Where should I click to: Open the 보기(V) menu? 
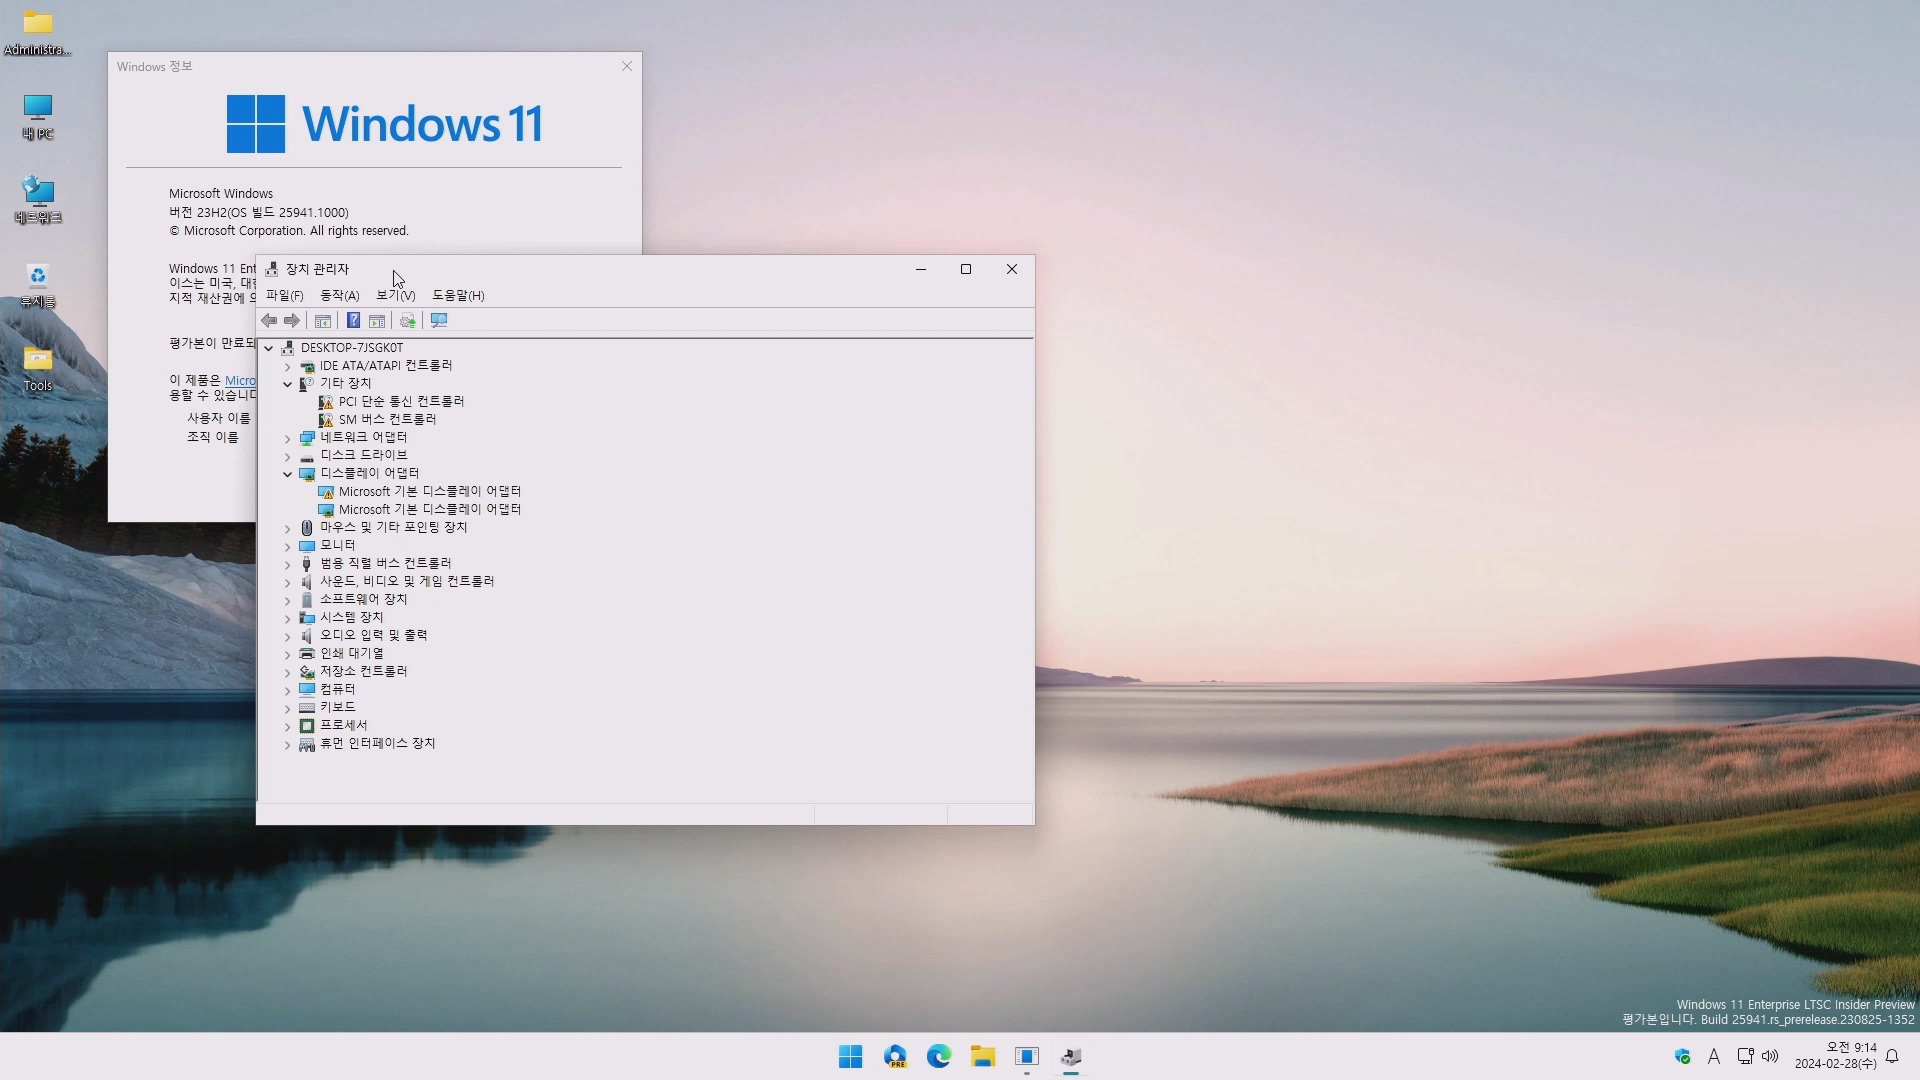(395, 296)
